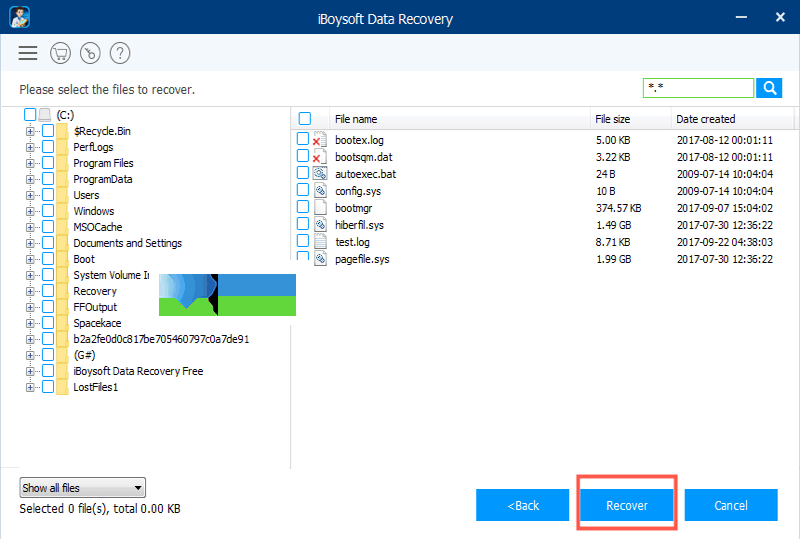Check the test.log checkbox

(303, 240)
